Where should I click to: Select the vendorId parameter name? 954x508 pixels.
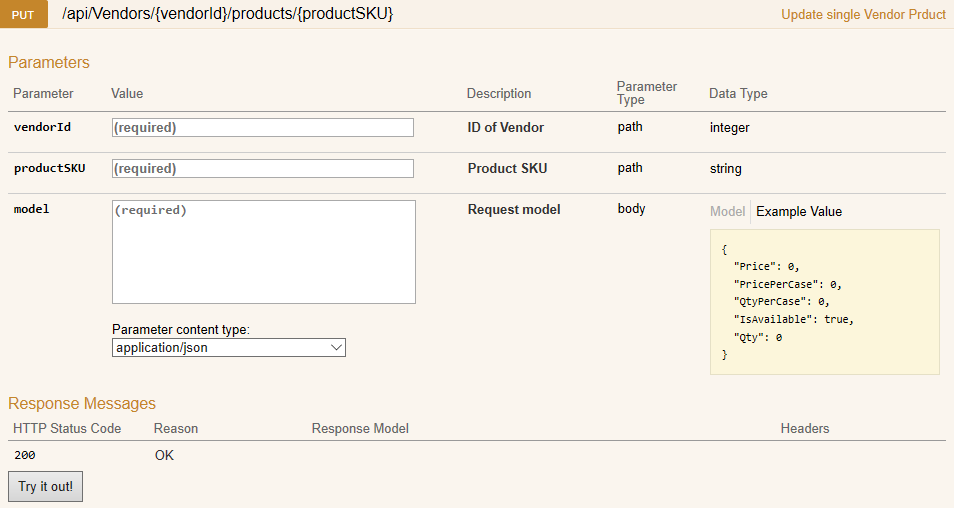click(43, 127)
